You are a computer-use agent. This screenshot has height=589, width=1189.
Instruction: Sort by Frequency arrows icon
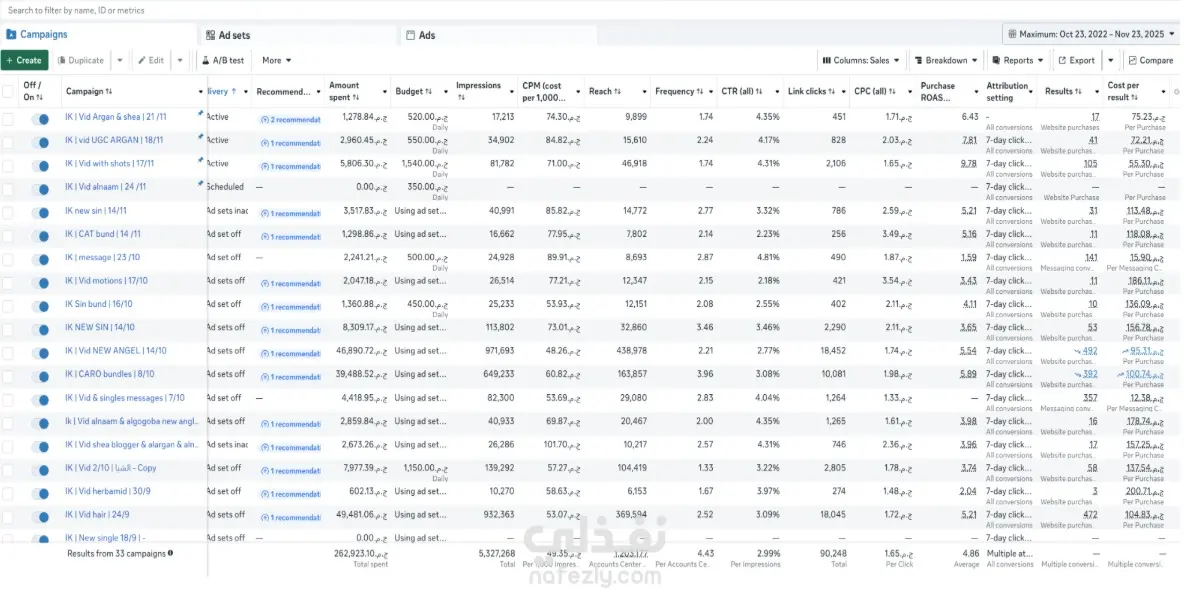[x=699, y=92]
